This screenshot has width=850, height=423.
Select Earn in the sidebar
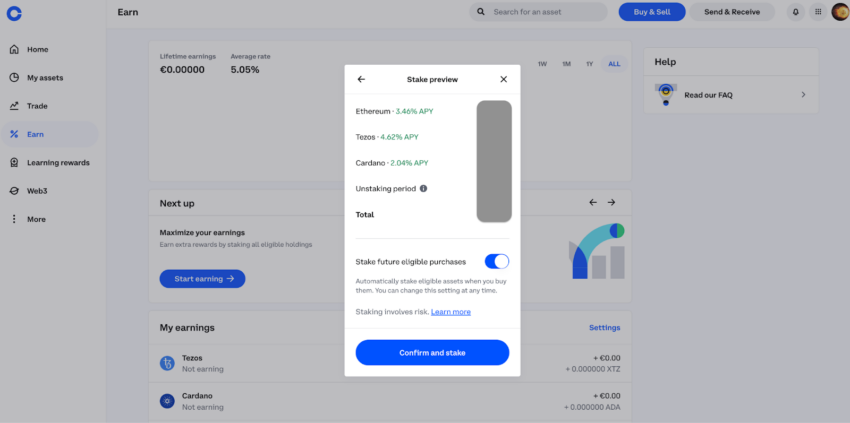[49, 134]
